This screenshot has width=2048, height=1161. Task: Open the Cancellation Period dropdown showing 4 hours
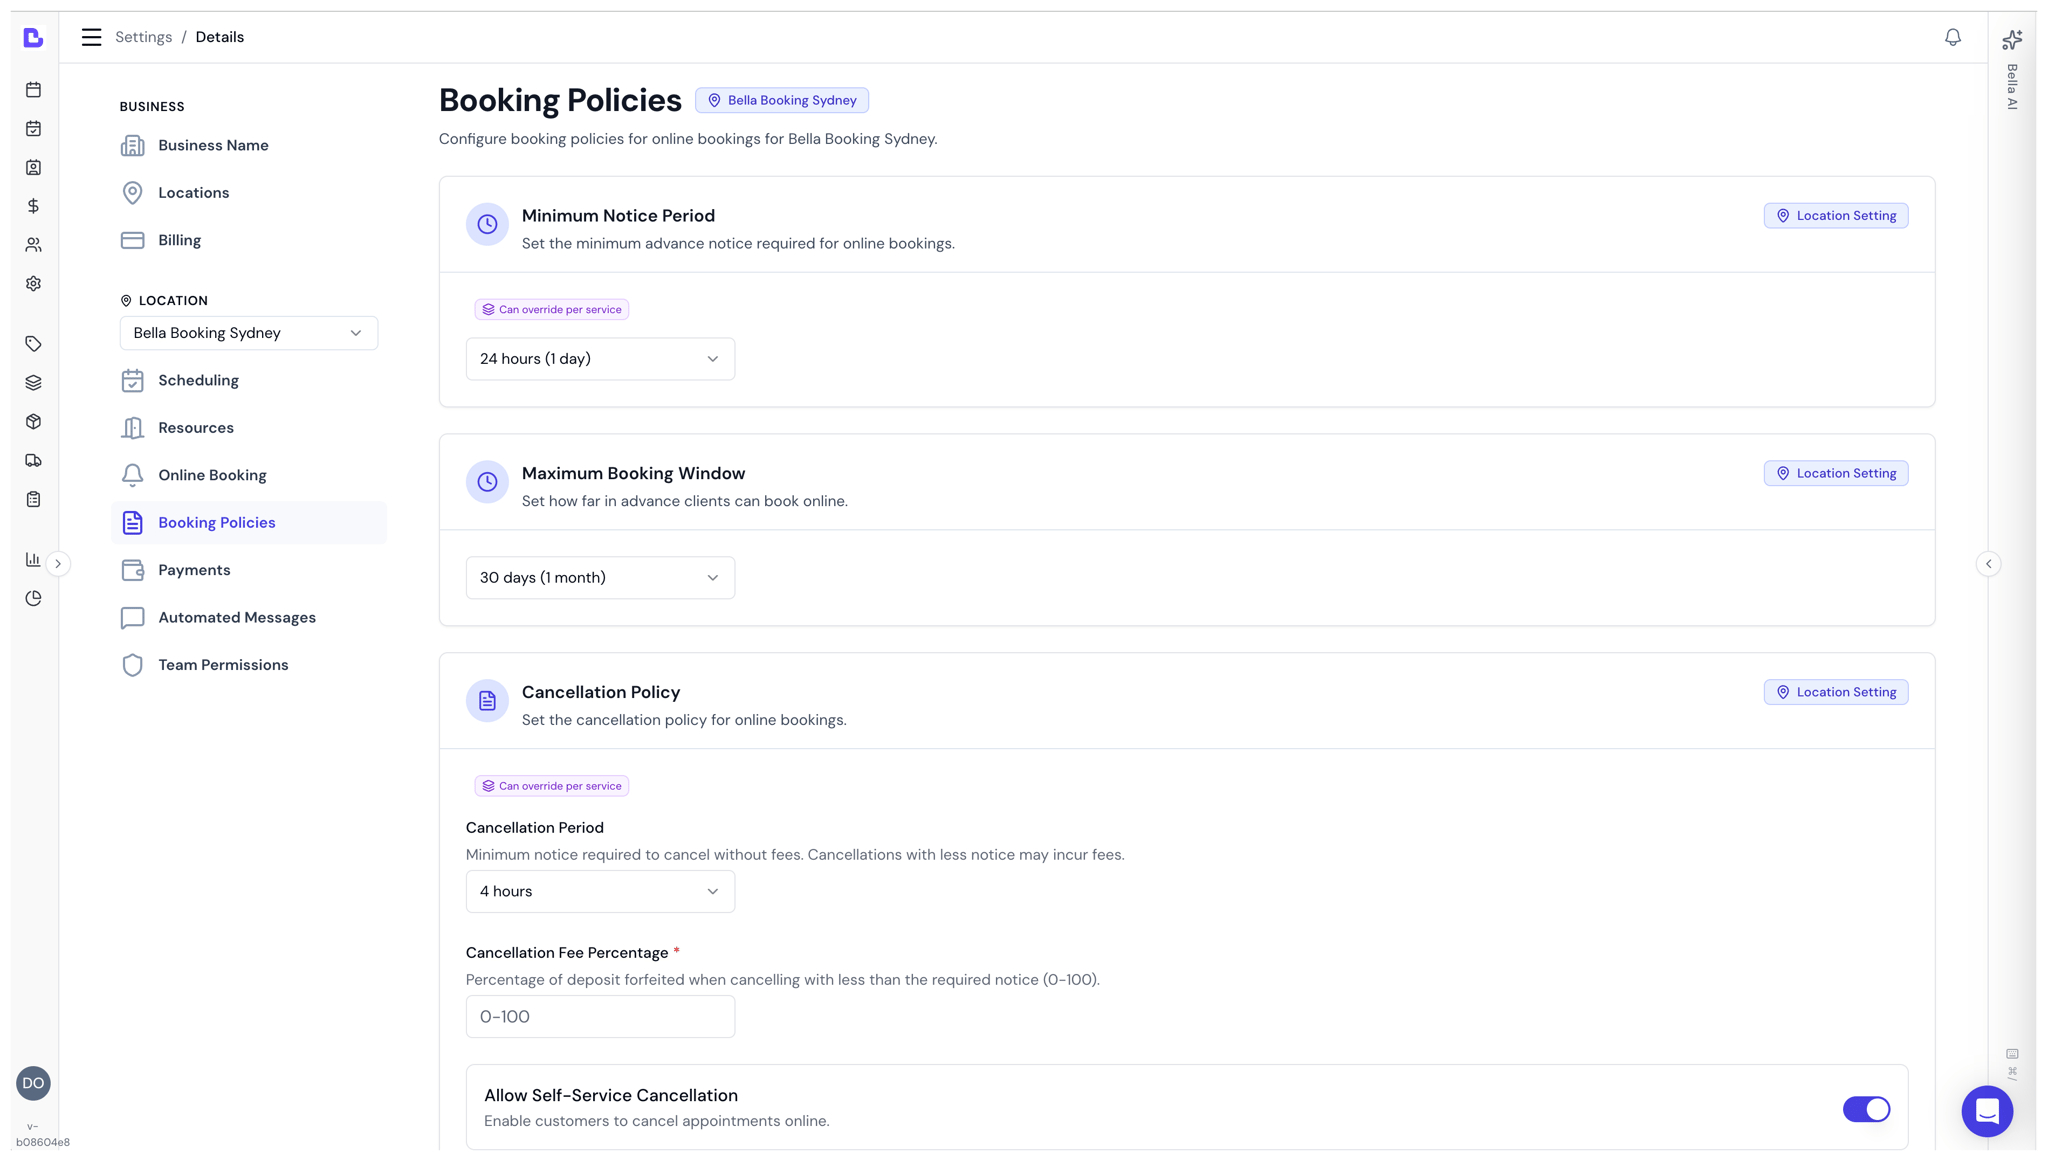[x=600, y=891]
